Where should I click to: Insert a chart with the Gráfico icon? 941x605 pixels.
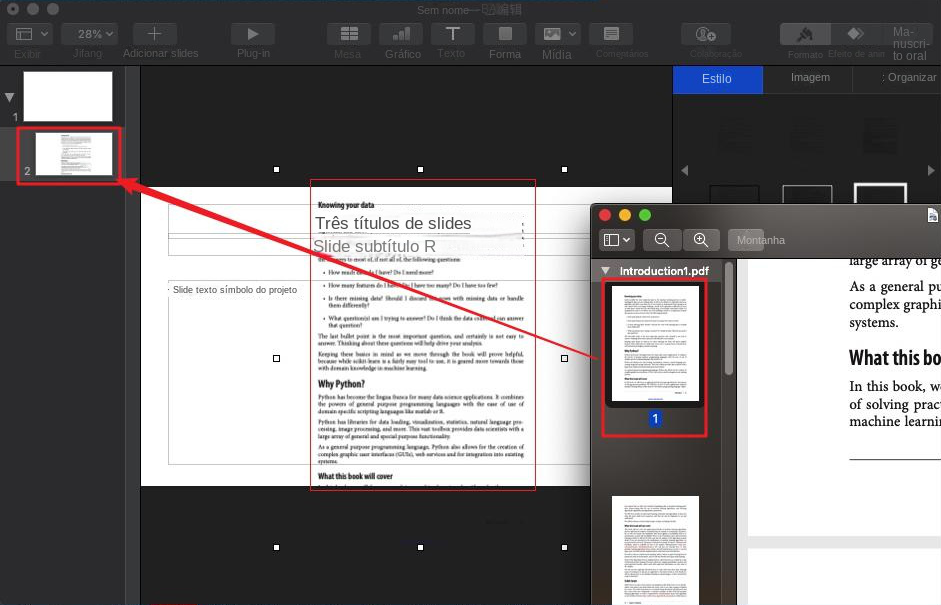click(x=401, y=34)
